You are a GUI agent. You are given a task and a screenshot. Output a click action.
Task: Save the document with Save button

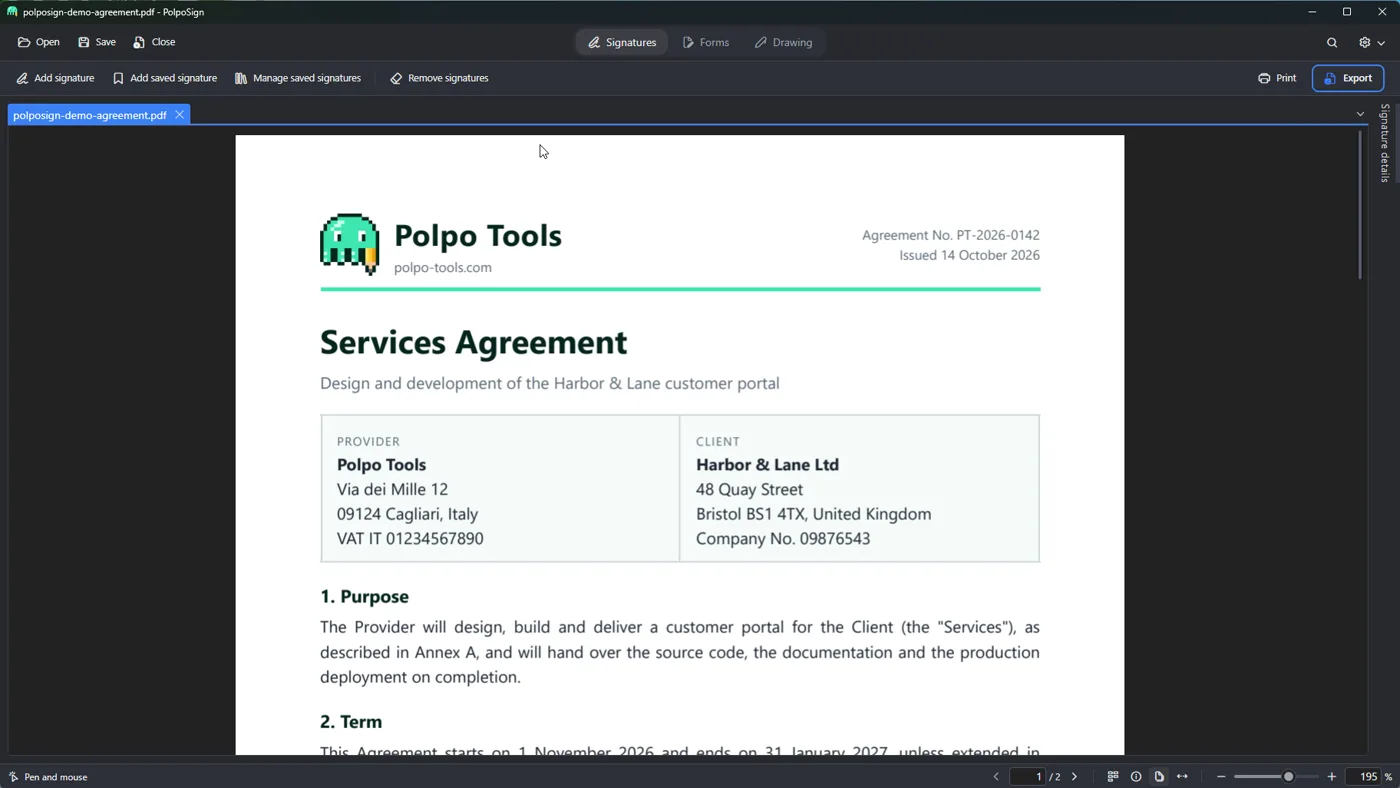(x=97, y=42)
